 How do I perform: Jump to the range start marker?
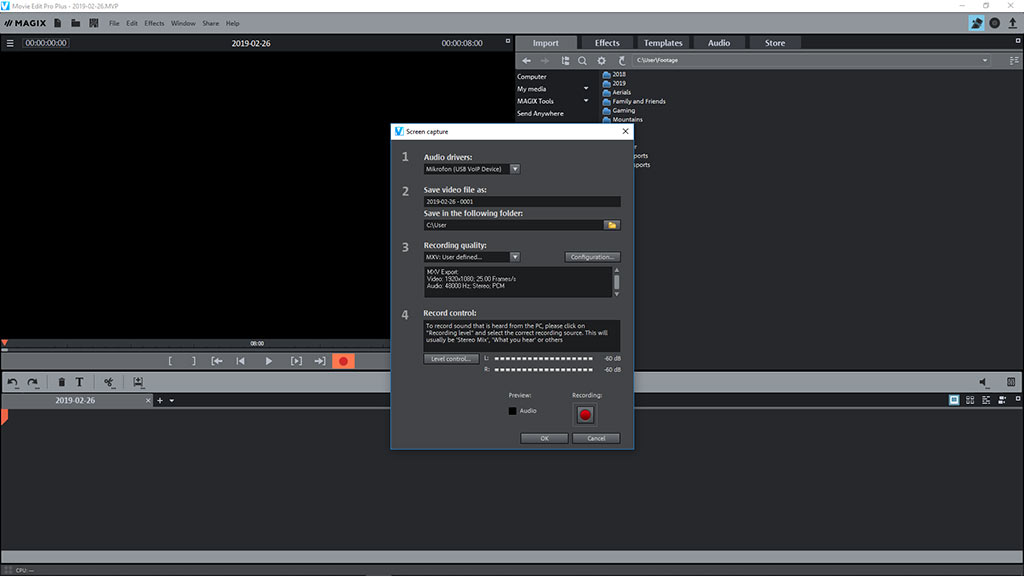pyautogui.click(x=217, y=361)
